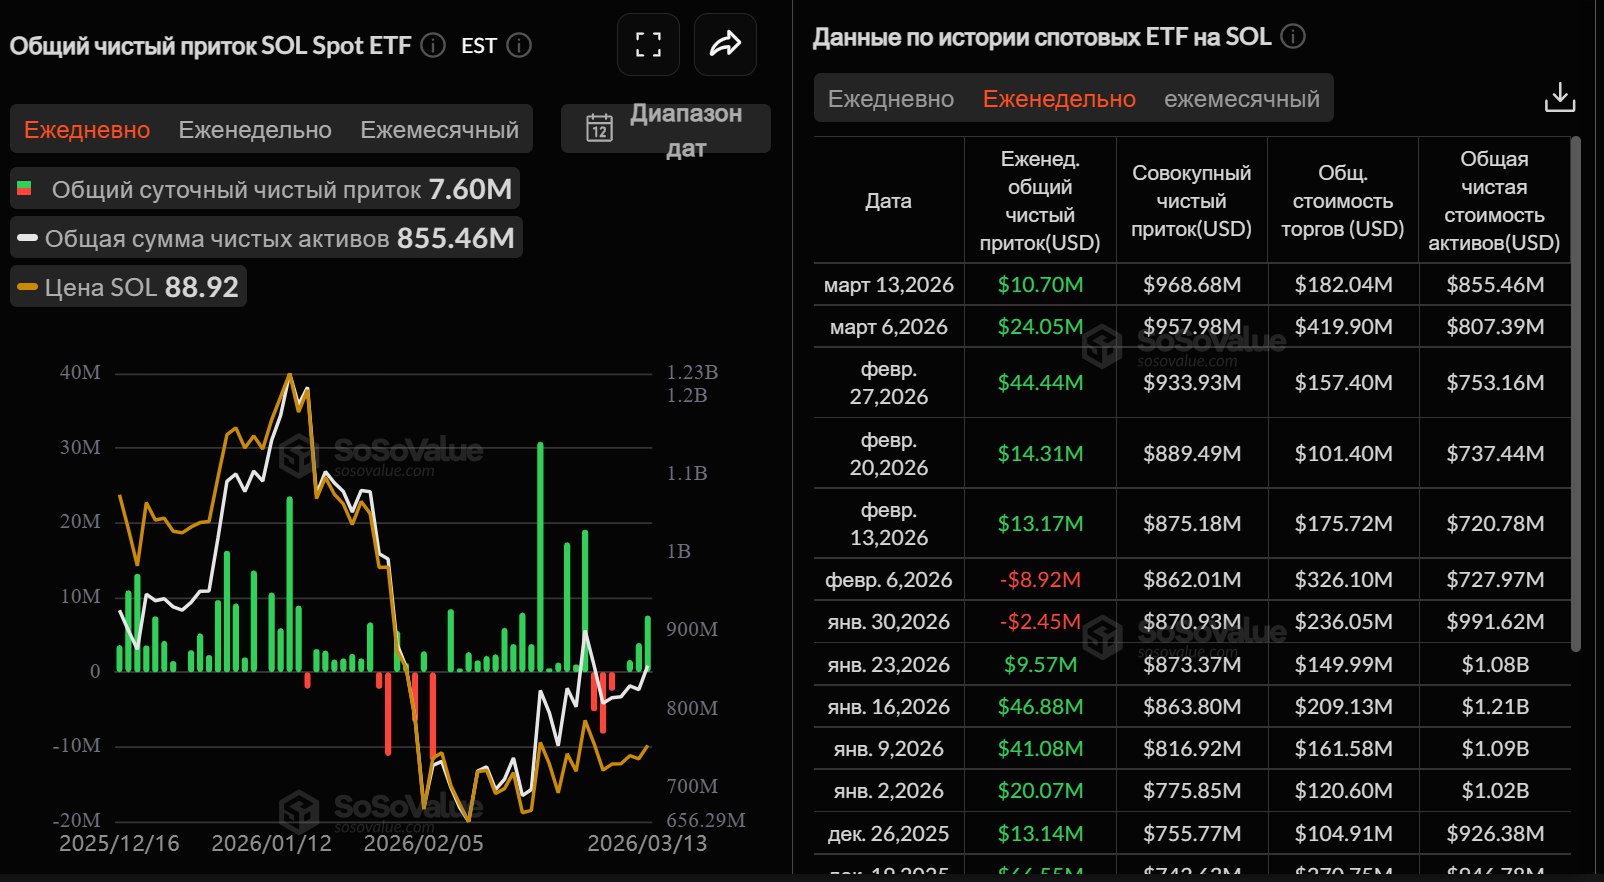Screen dimensions: 1604x882
Task: Click the -$2.45M outflow cell
Action: point(1040,622)
